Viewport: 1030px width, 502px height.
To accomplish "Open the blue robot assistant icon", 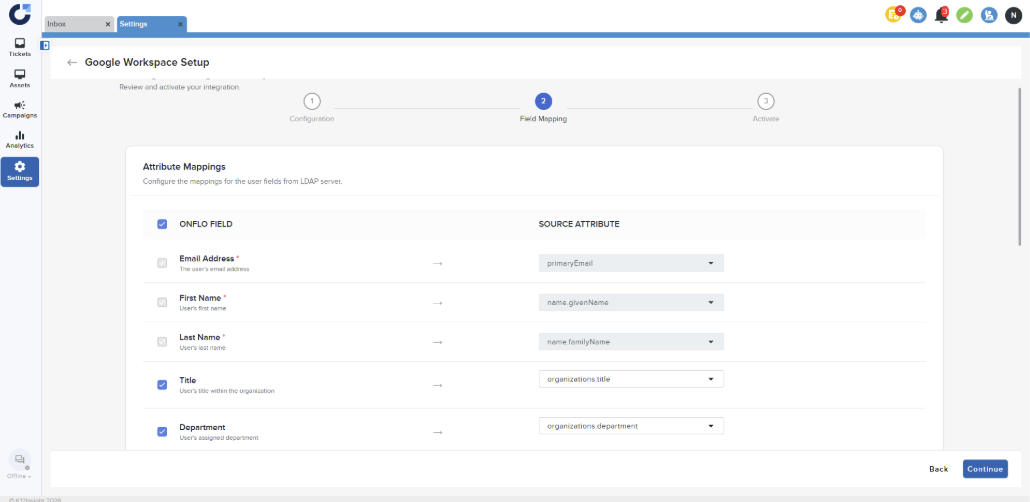I will coord(918,15).
